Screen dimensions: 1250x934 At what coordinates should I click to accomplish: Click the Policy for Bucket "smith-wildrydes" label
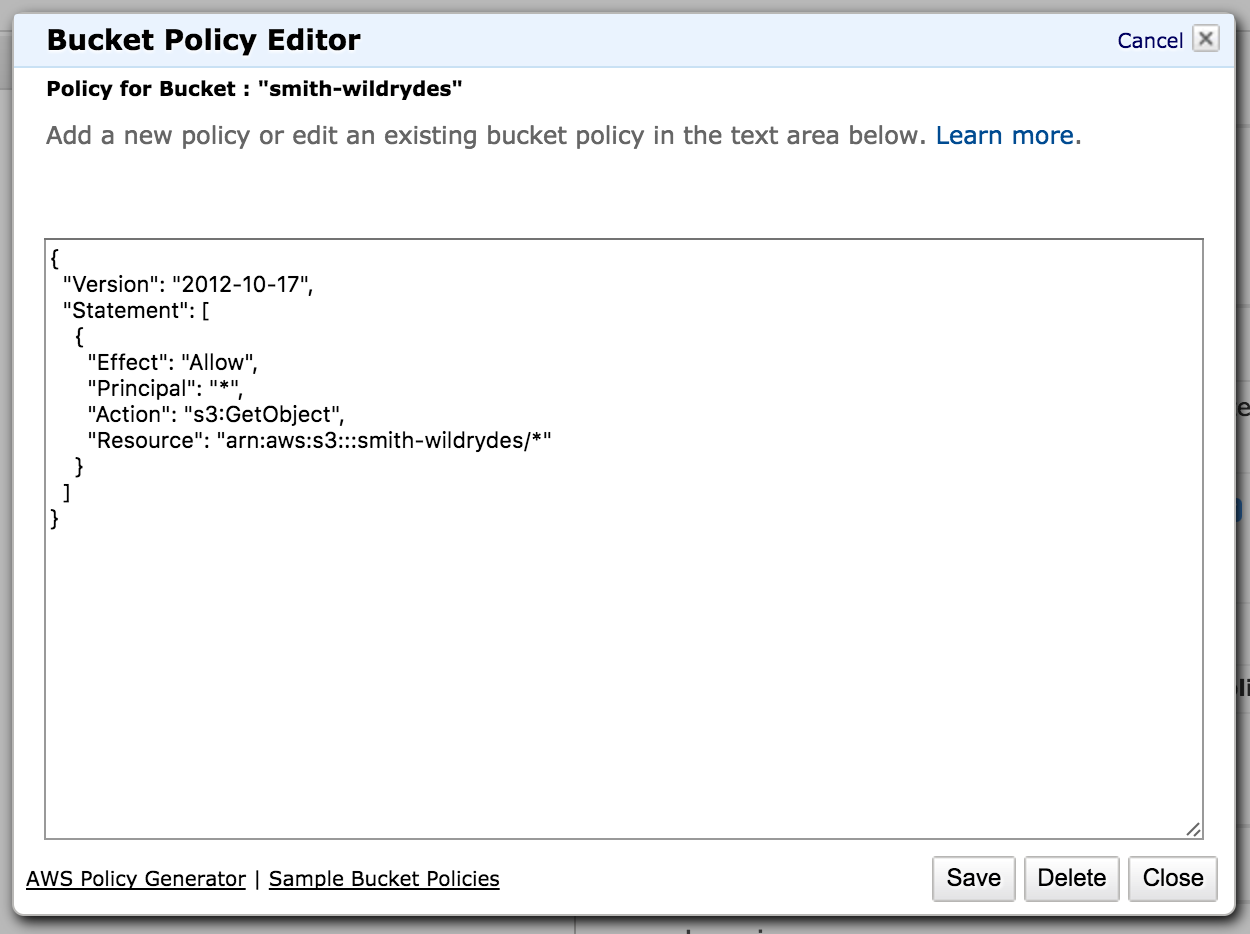tap(254, 89)
